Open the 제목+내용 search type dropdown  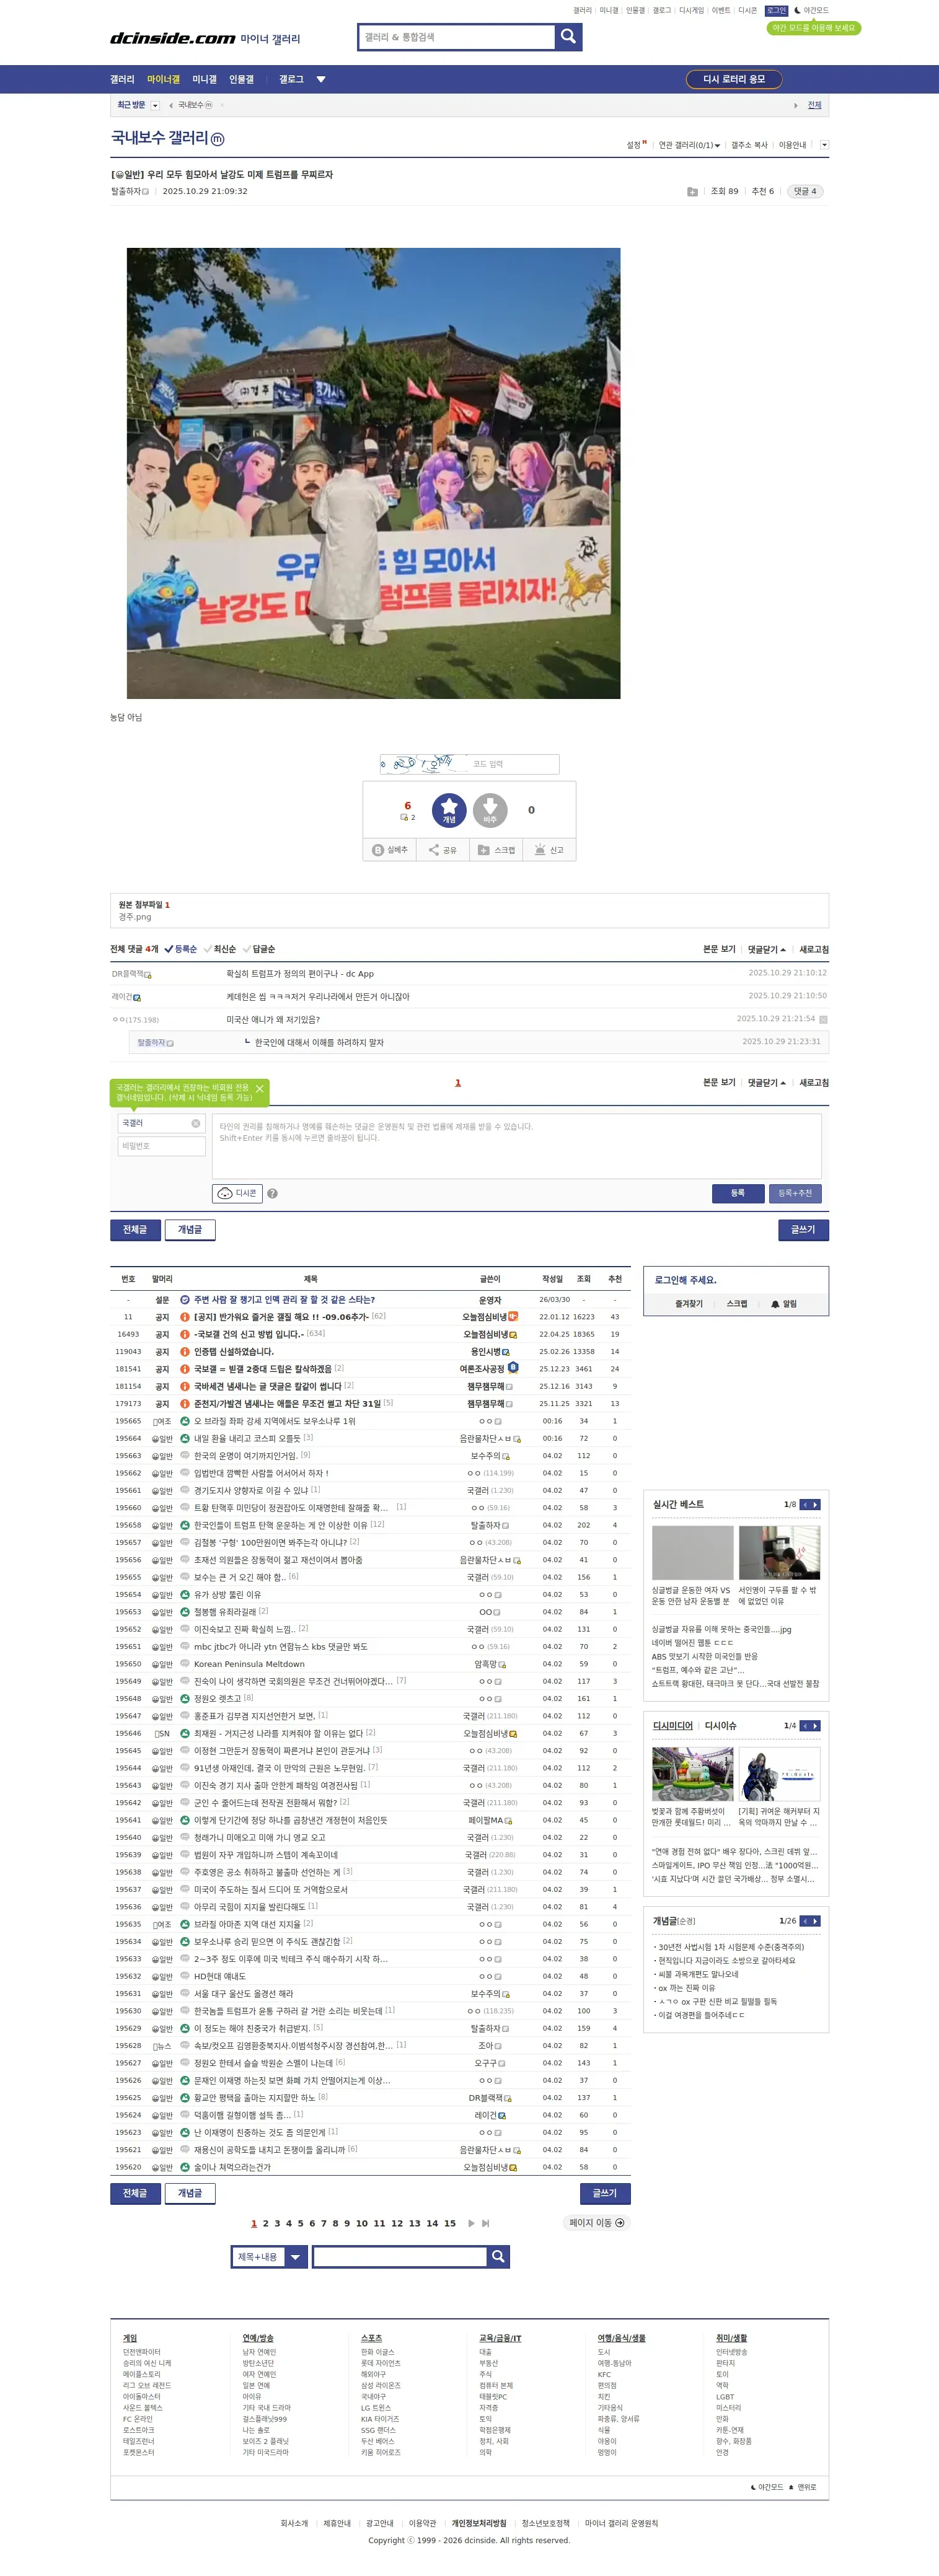tap(268, 2256)
